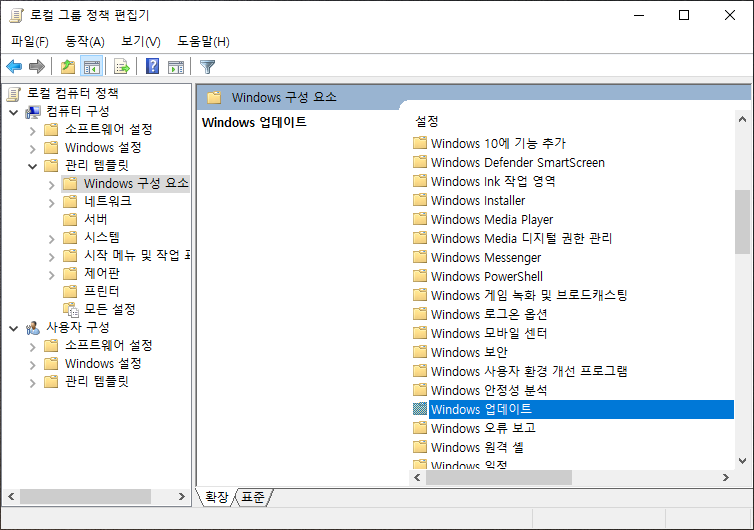The height and width of the screenshot is (530, 754).
Task: Select Windows 안정성 분석 entry
Action: (x=489, y=390)
